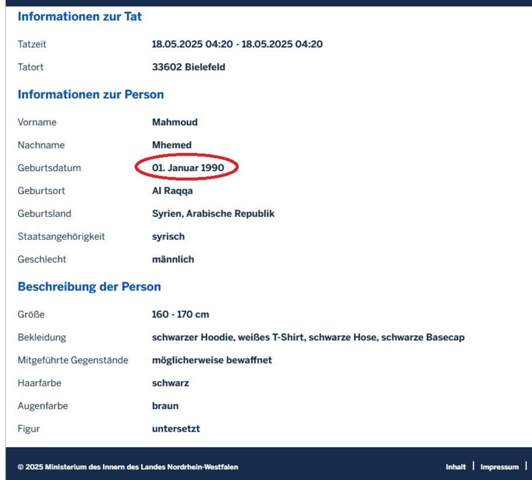Click the Größe value 160 - 170 cm

pyautogui.click(x=180, y=314)
